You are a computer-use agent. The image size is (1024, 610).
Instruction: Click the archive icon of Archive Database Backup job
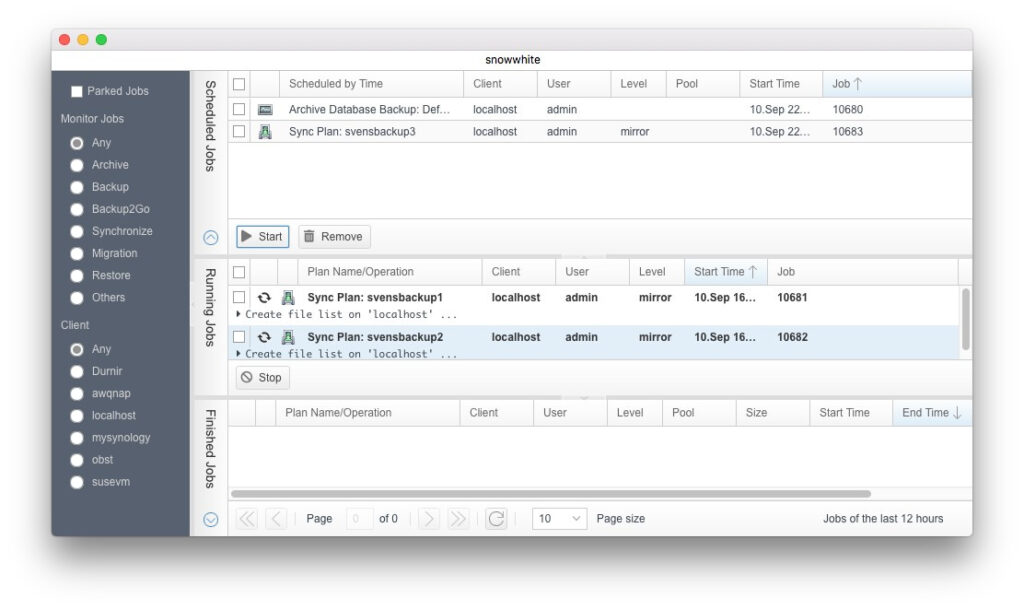265,110
